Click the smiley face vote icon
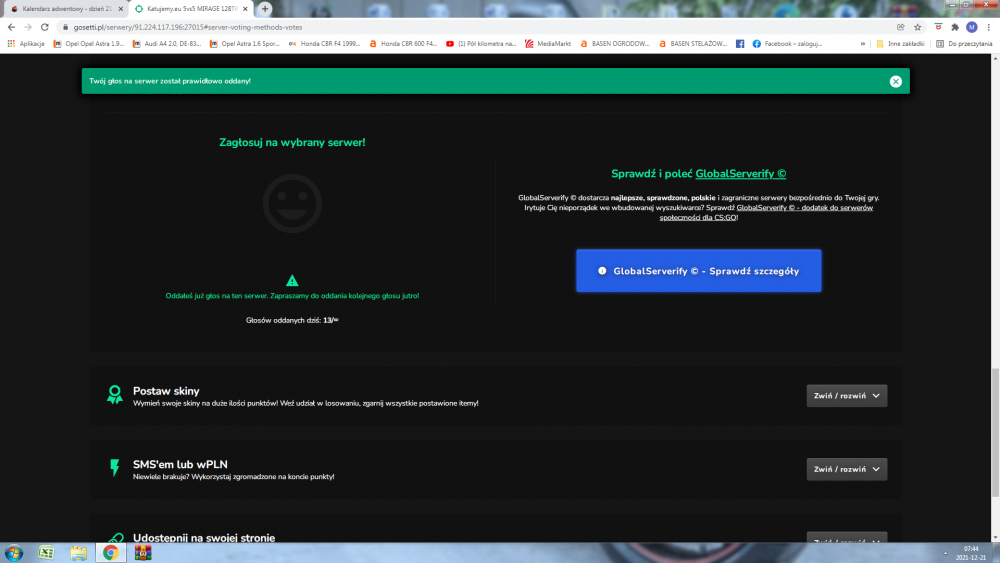This screenshot has width=1000, height=563. pos(292,203)
